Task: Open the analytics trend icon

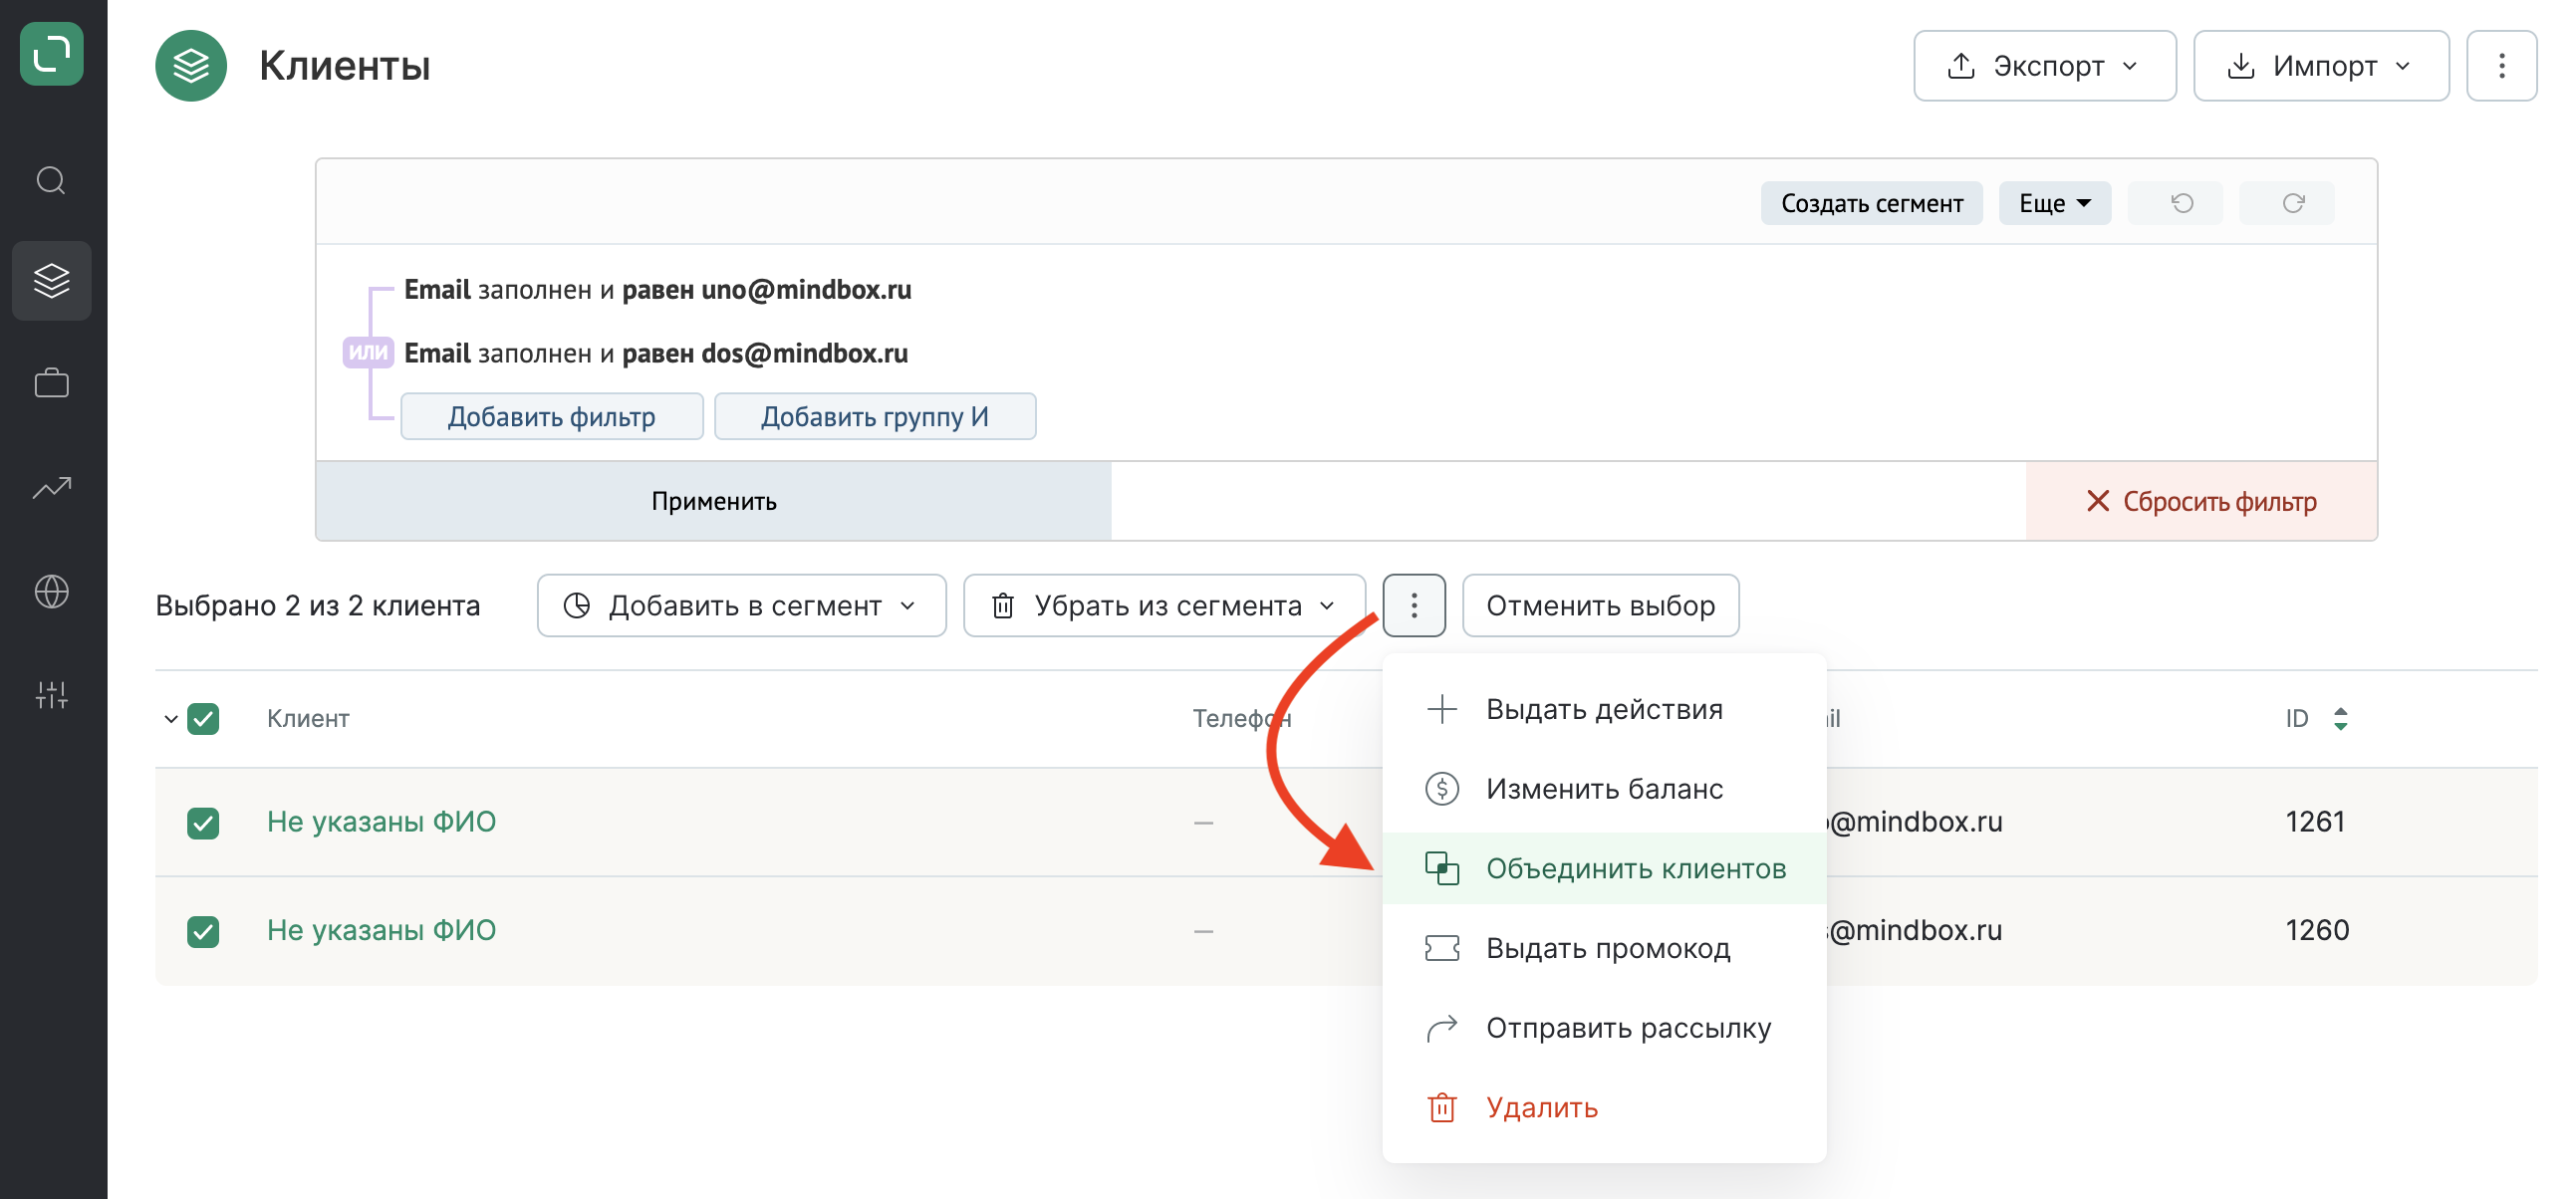Action: point(51,487)
